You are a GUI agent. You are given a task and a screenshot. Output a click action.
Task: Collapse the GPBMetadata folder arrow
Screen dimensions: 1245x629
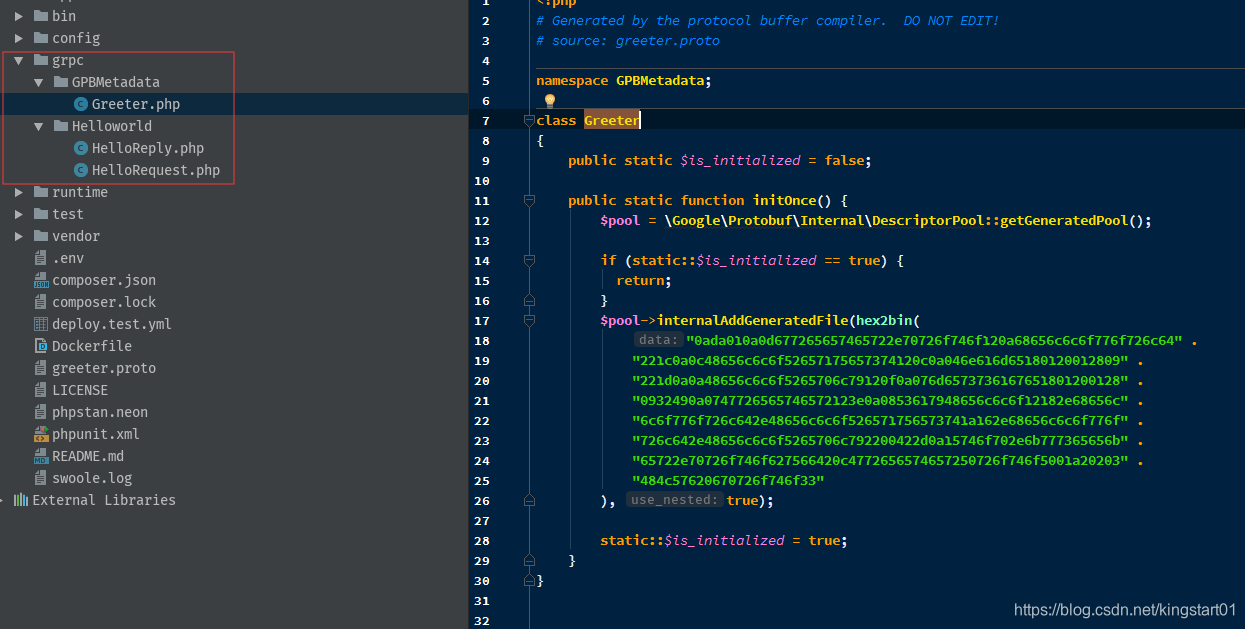click(x=38, y=82)
